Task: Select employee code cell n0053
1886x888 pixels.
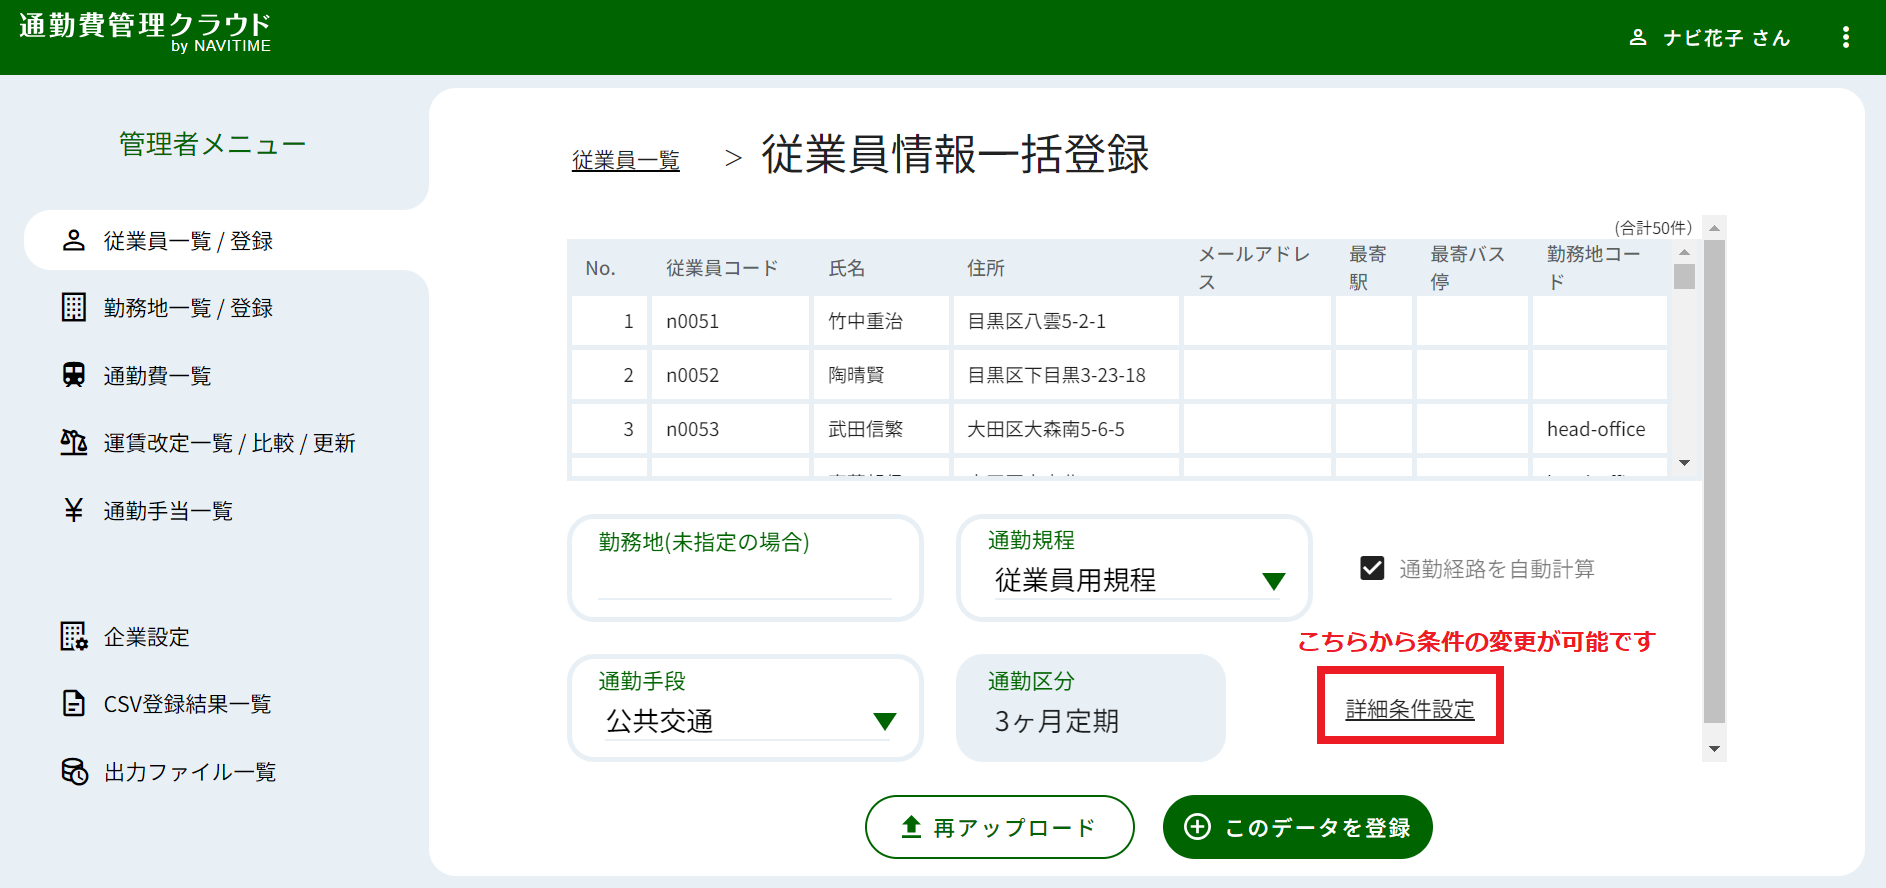Action: tap(731, 429)
